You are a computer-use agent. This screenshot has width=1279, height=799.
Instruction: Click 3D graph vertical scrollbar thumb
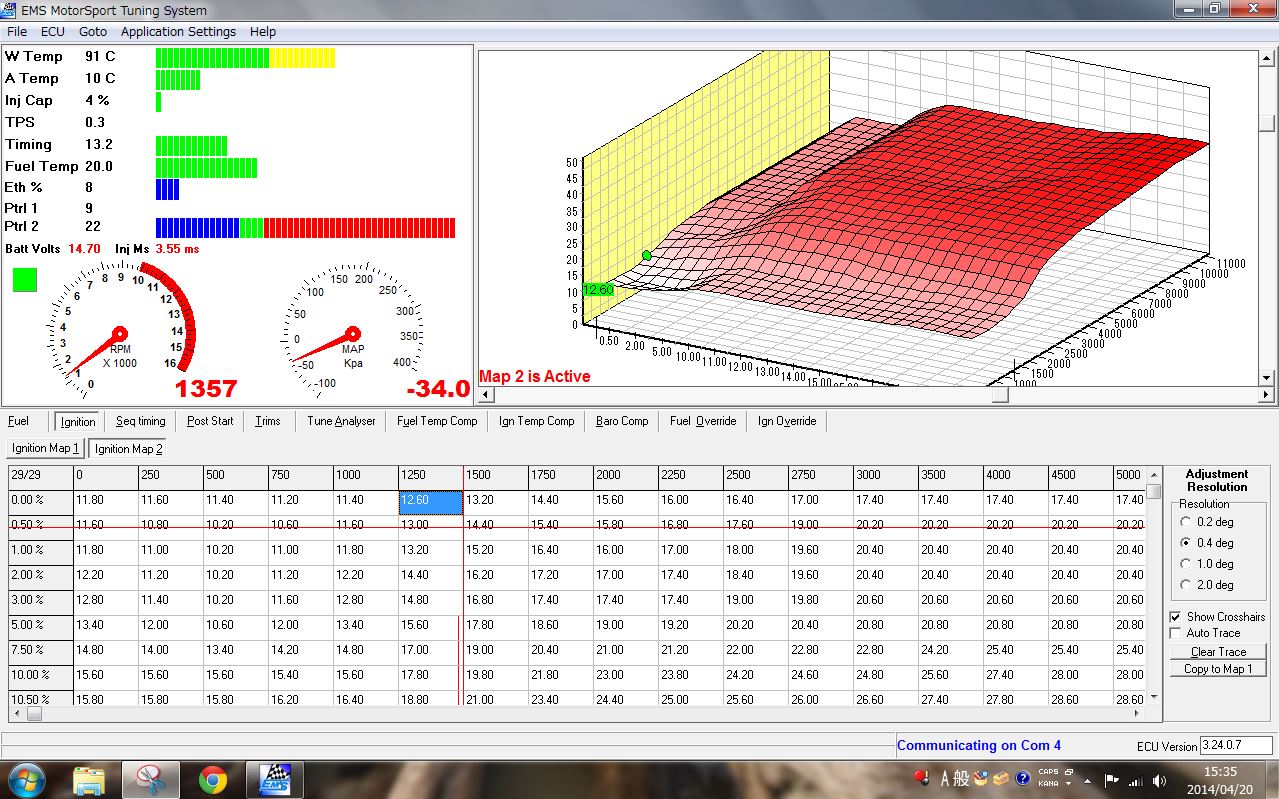tap(1267, 123)
